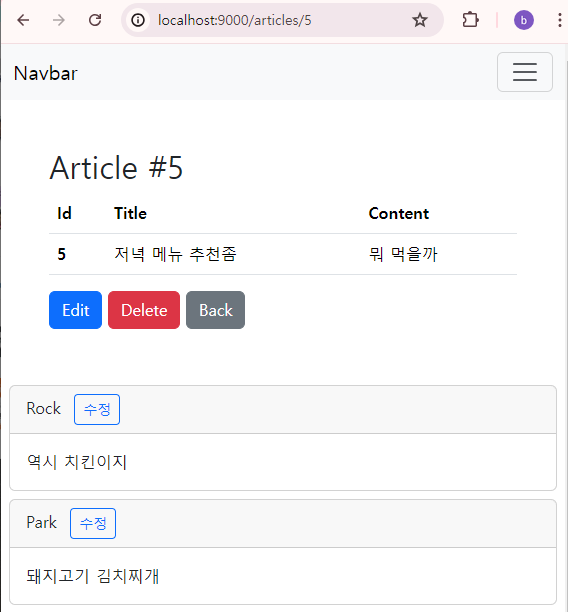Click the blue Edit button
Screen dimensions: 568x612
point(75,310)
